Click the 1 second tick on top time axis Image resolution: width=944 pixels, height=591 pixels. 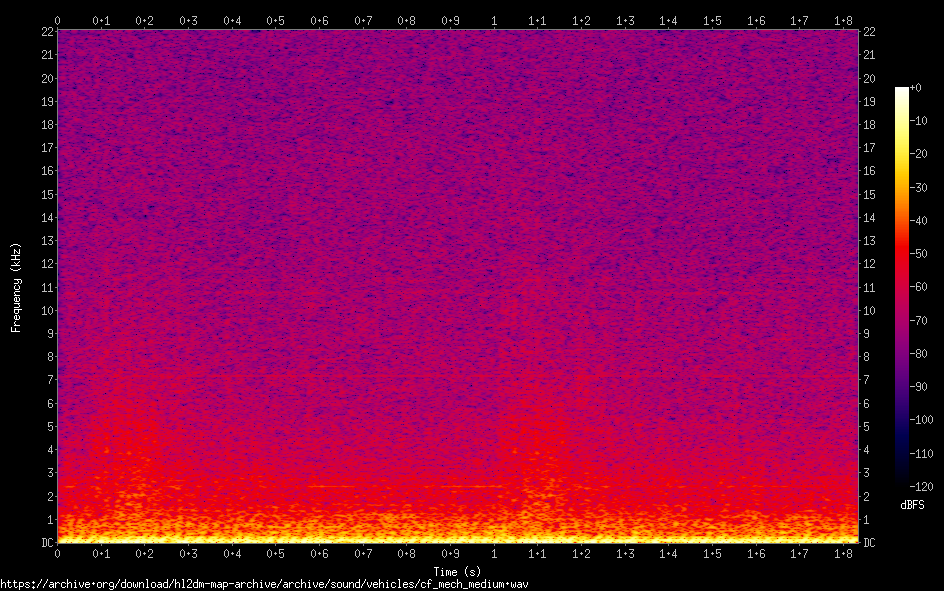click(494, 20)
